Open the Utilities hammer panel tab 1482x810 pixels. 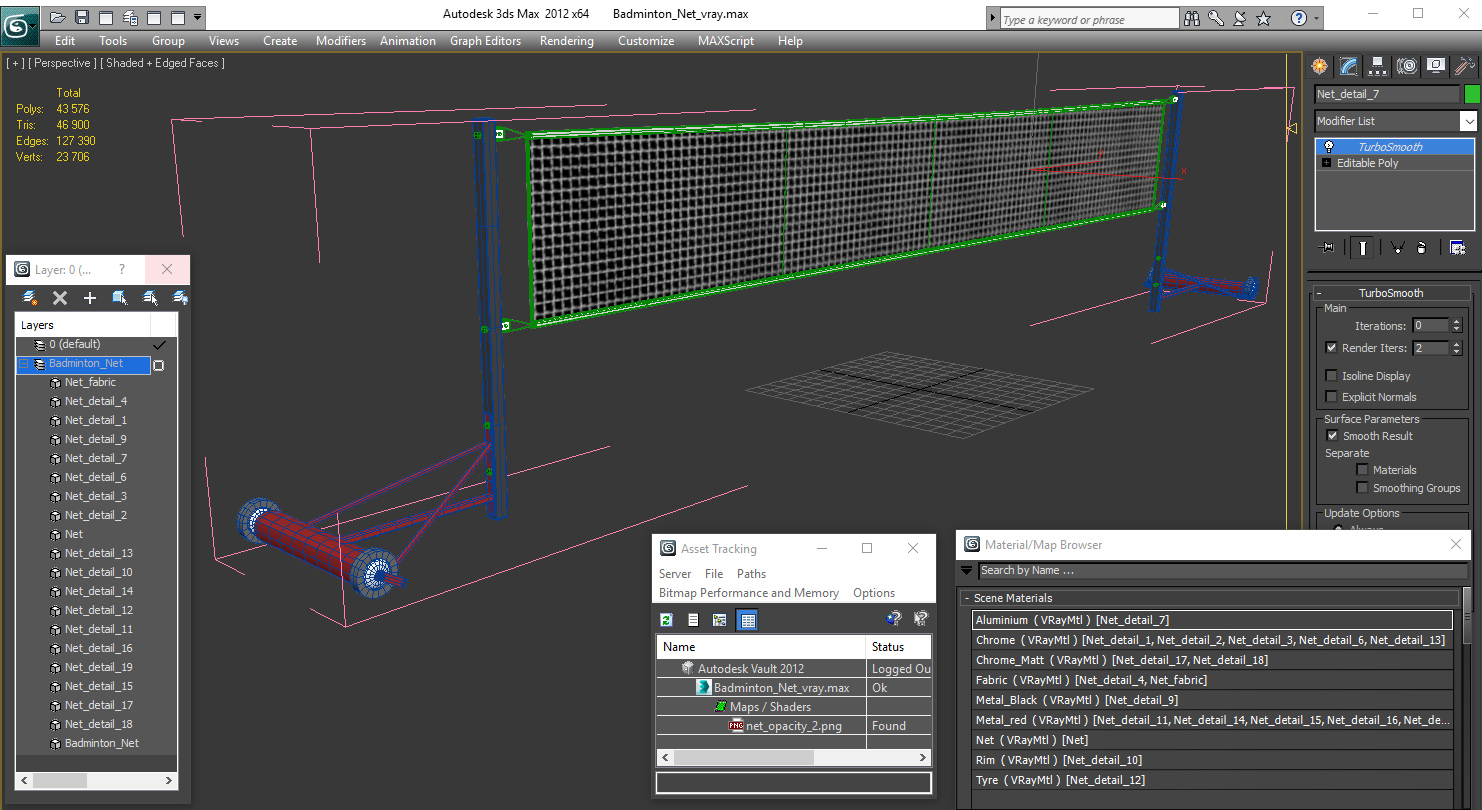click(x=1465, y=66)
